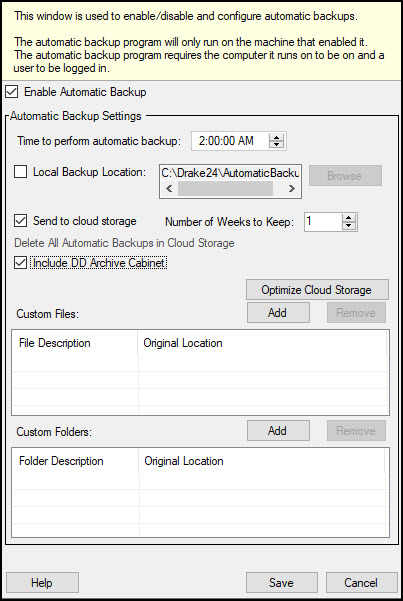
Task: Click the Optimize Cloud Storage button
Action: (317, 290)
